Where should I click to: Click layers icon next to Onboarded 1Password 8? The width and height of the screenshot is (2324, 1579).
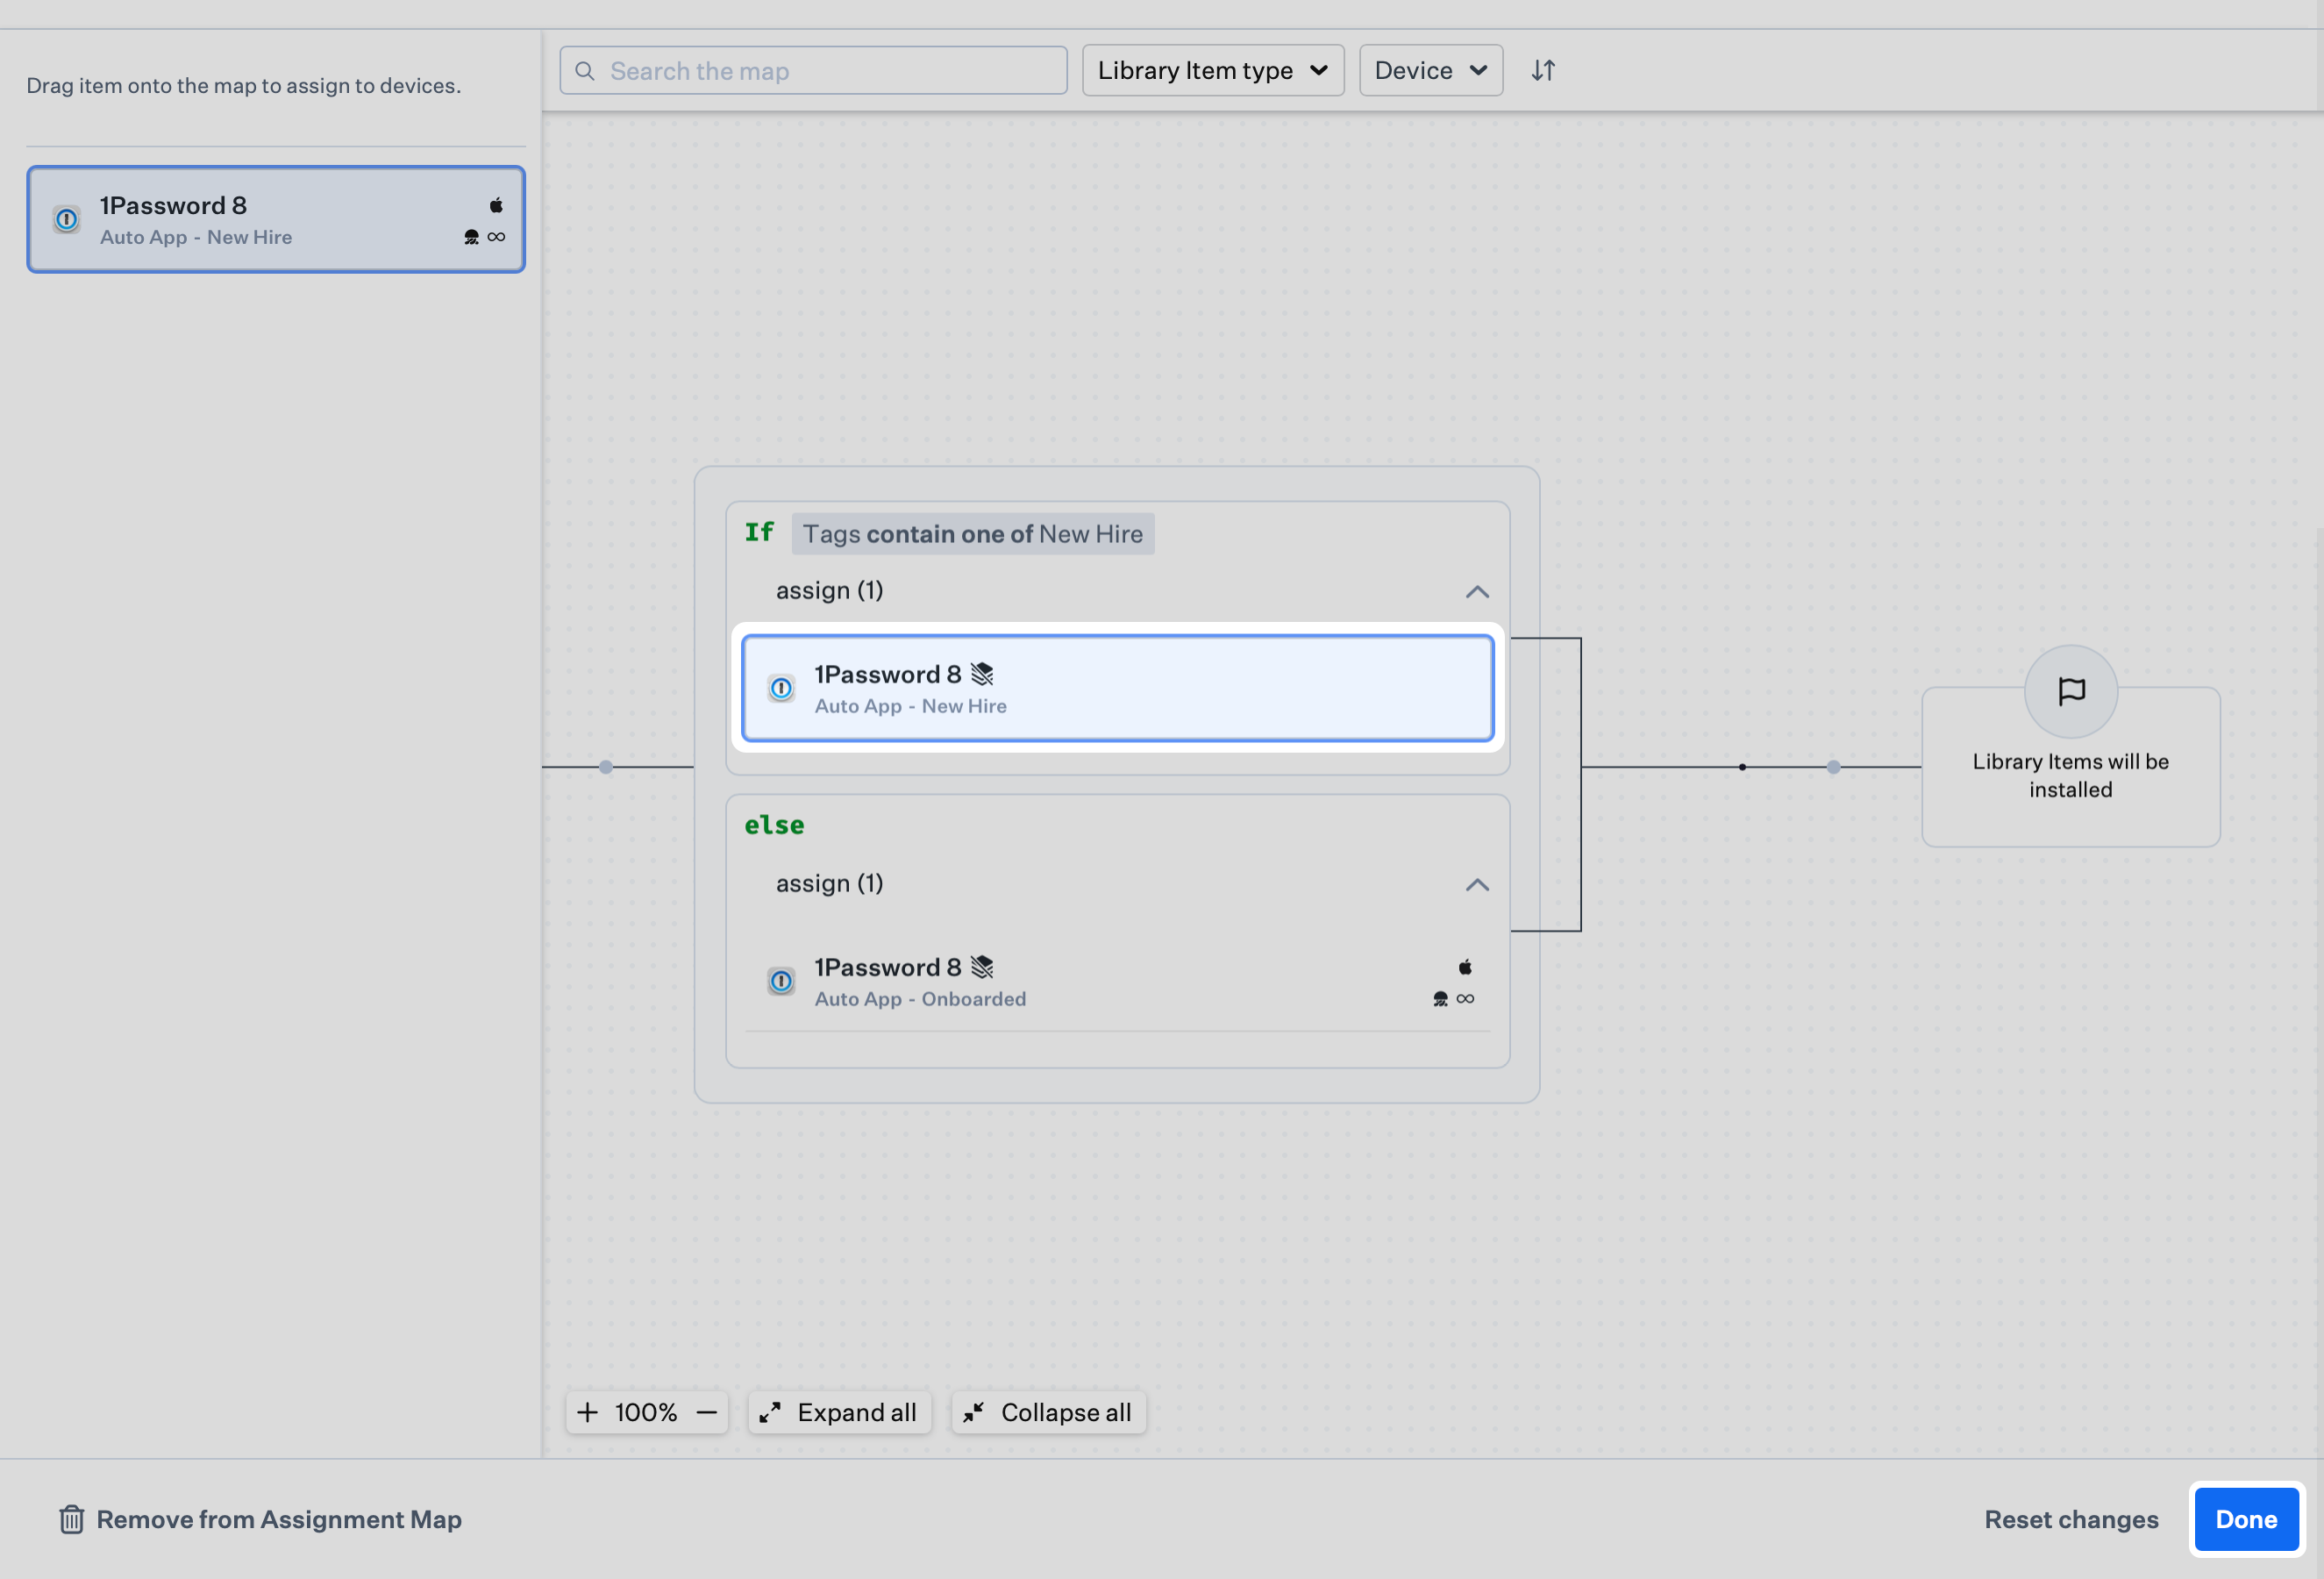[982, 967]
